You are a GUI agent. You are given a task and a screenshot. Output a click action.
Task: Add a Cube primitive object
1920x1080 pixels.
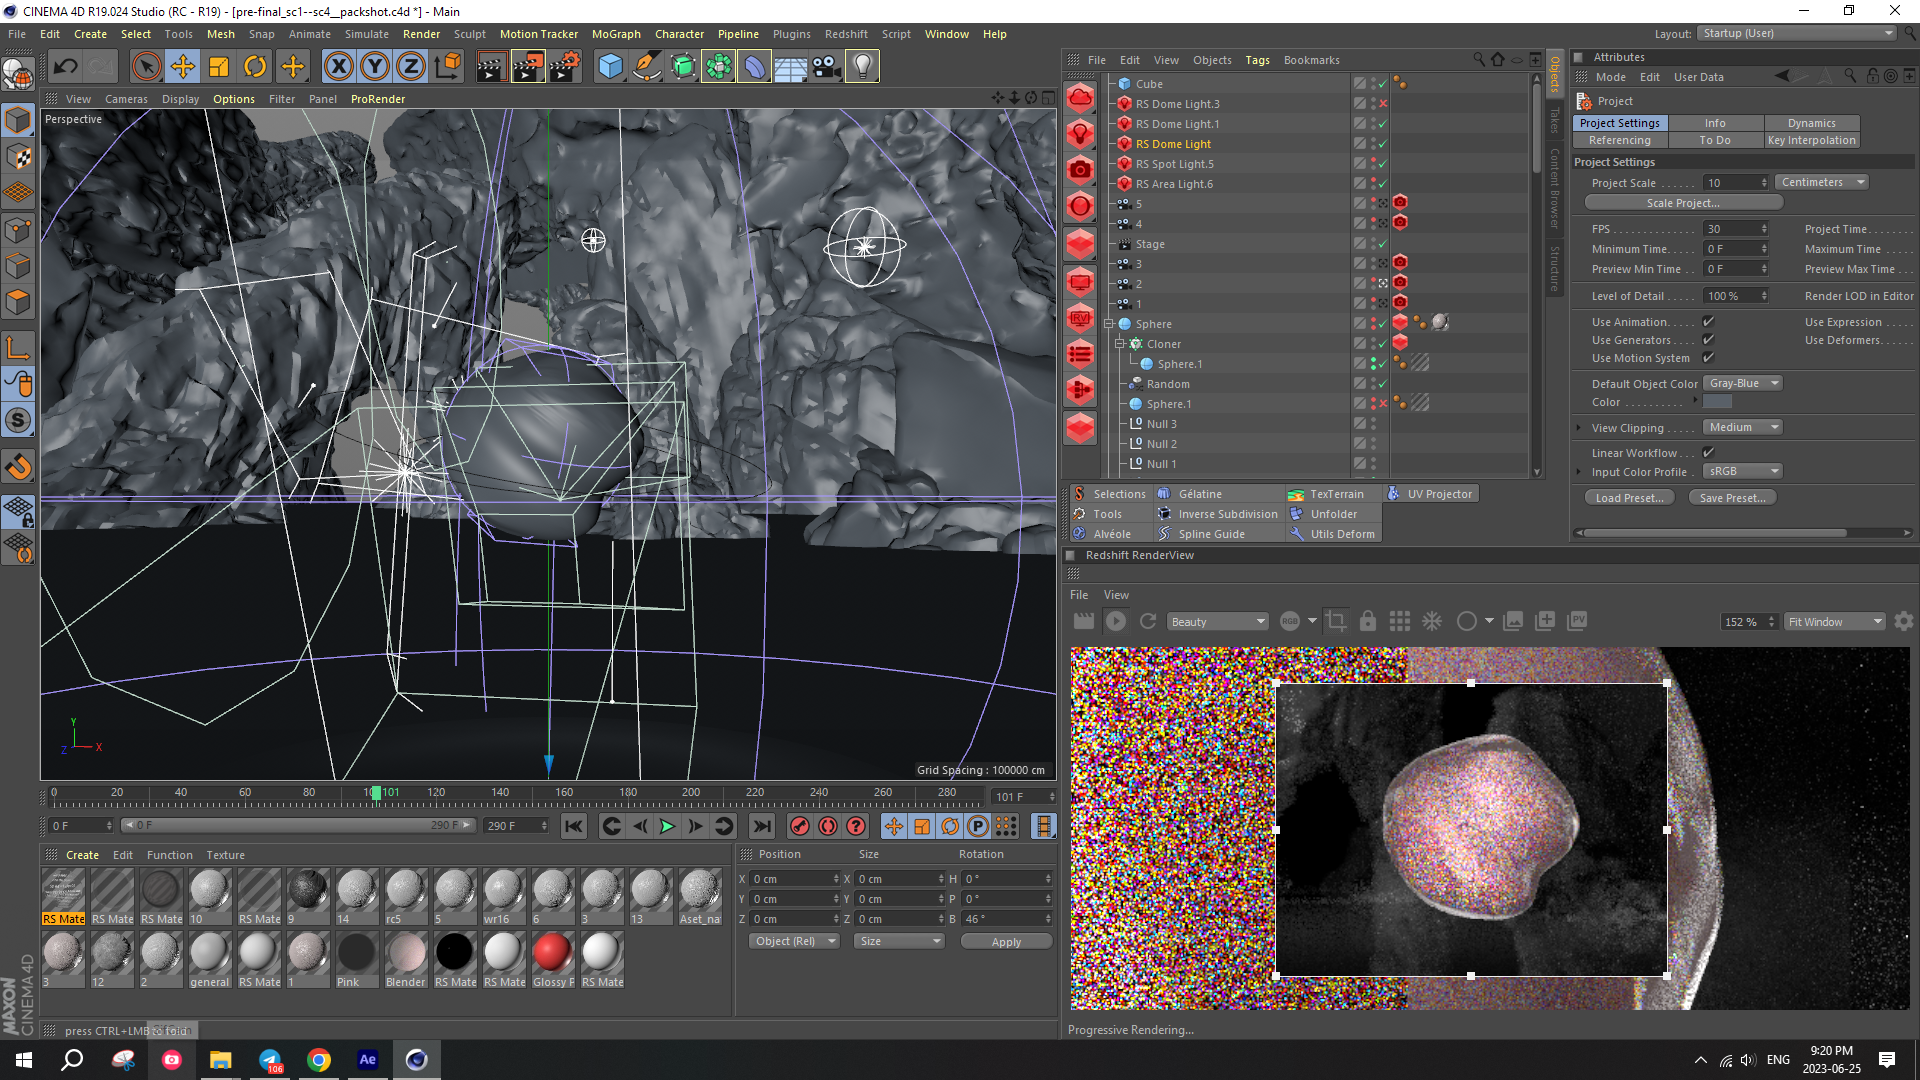[610, 67]
